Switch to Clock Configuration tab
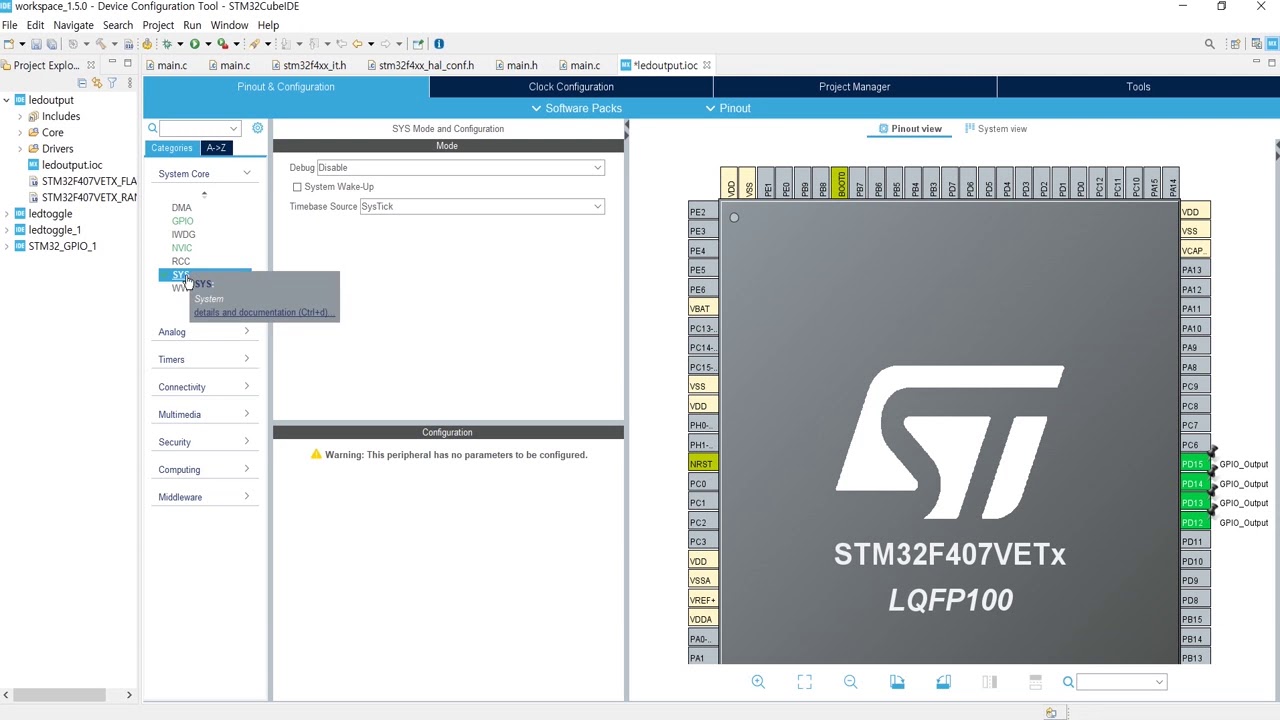The height and width of the screenshot is (720, 1280). click(571, 87)
